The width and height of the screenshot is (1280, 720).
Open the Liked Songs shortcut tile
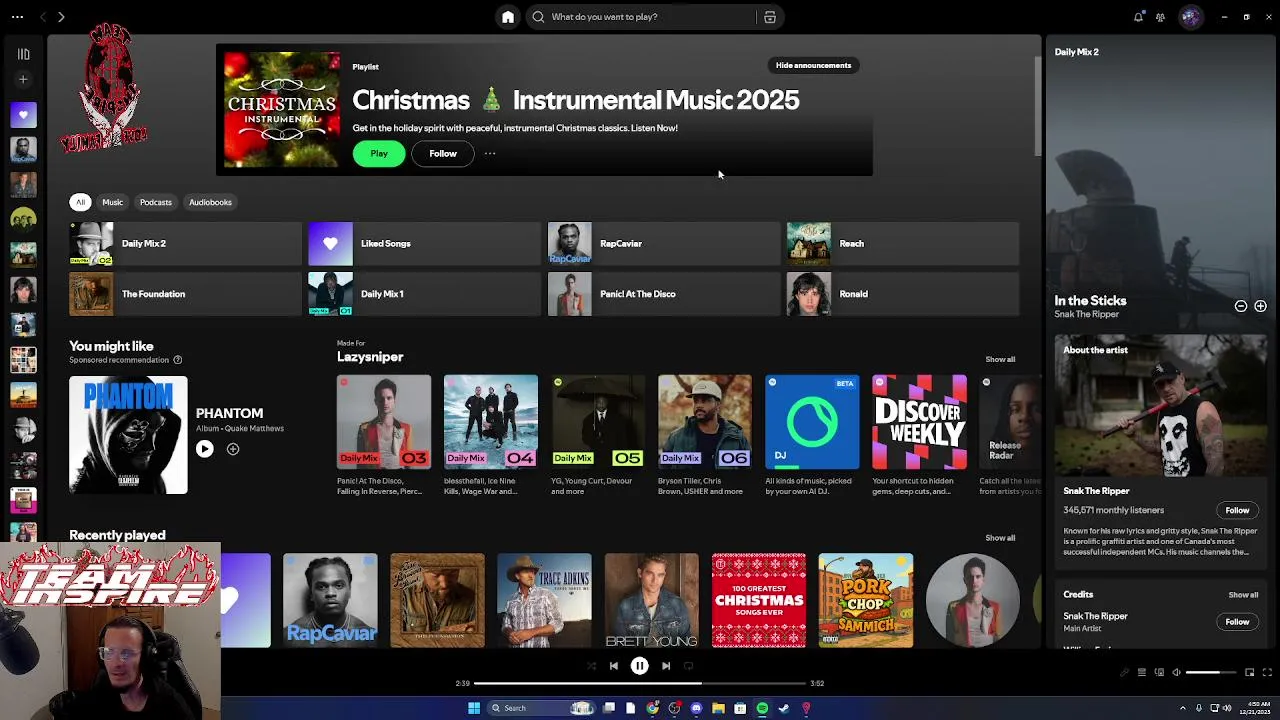click(424, 244)
